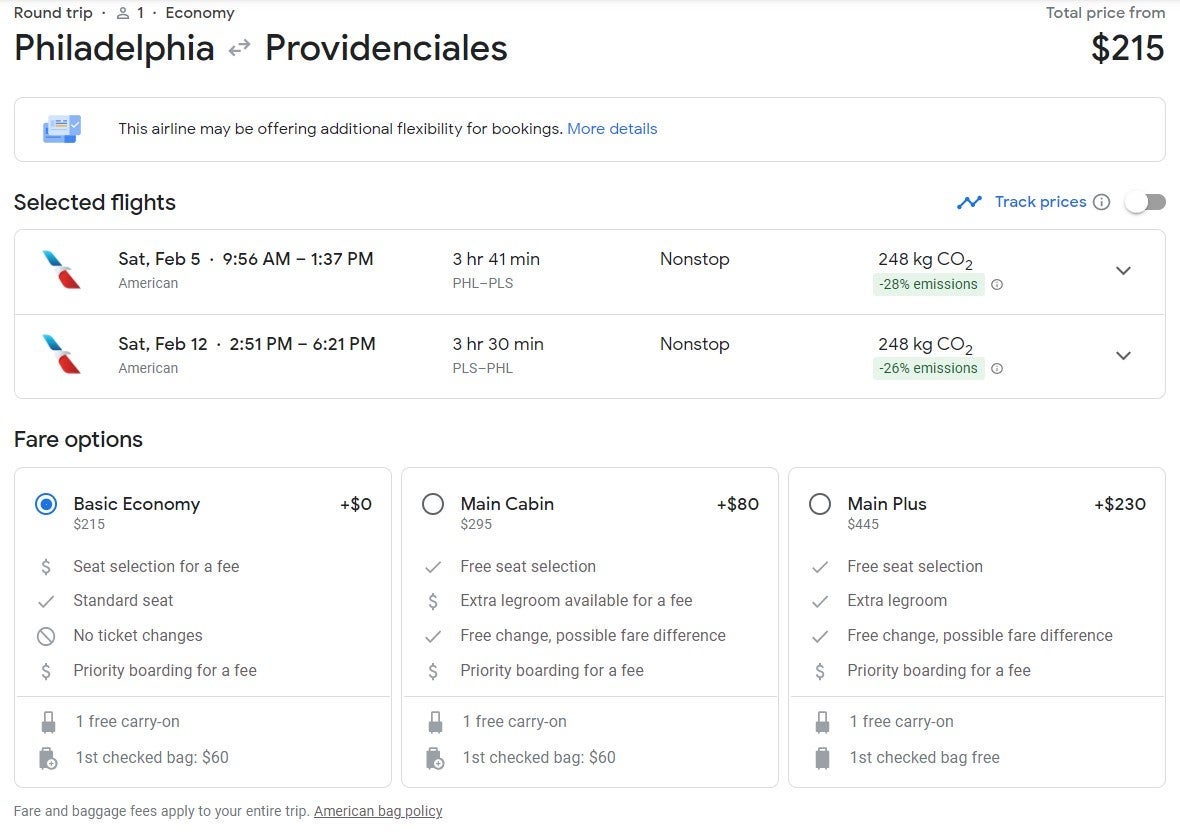This screenshot has height=832, width=1180.
Task: Click the Track prices info icon
Action: coord(1101,202)
